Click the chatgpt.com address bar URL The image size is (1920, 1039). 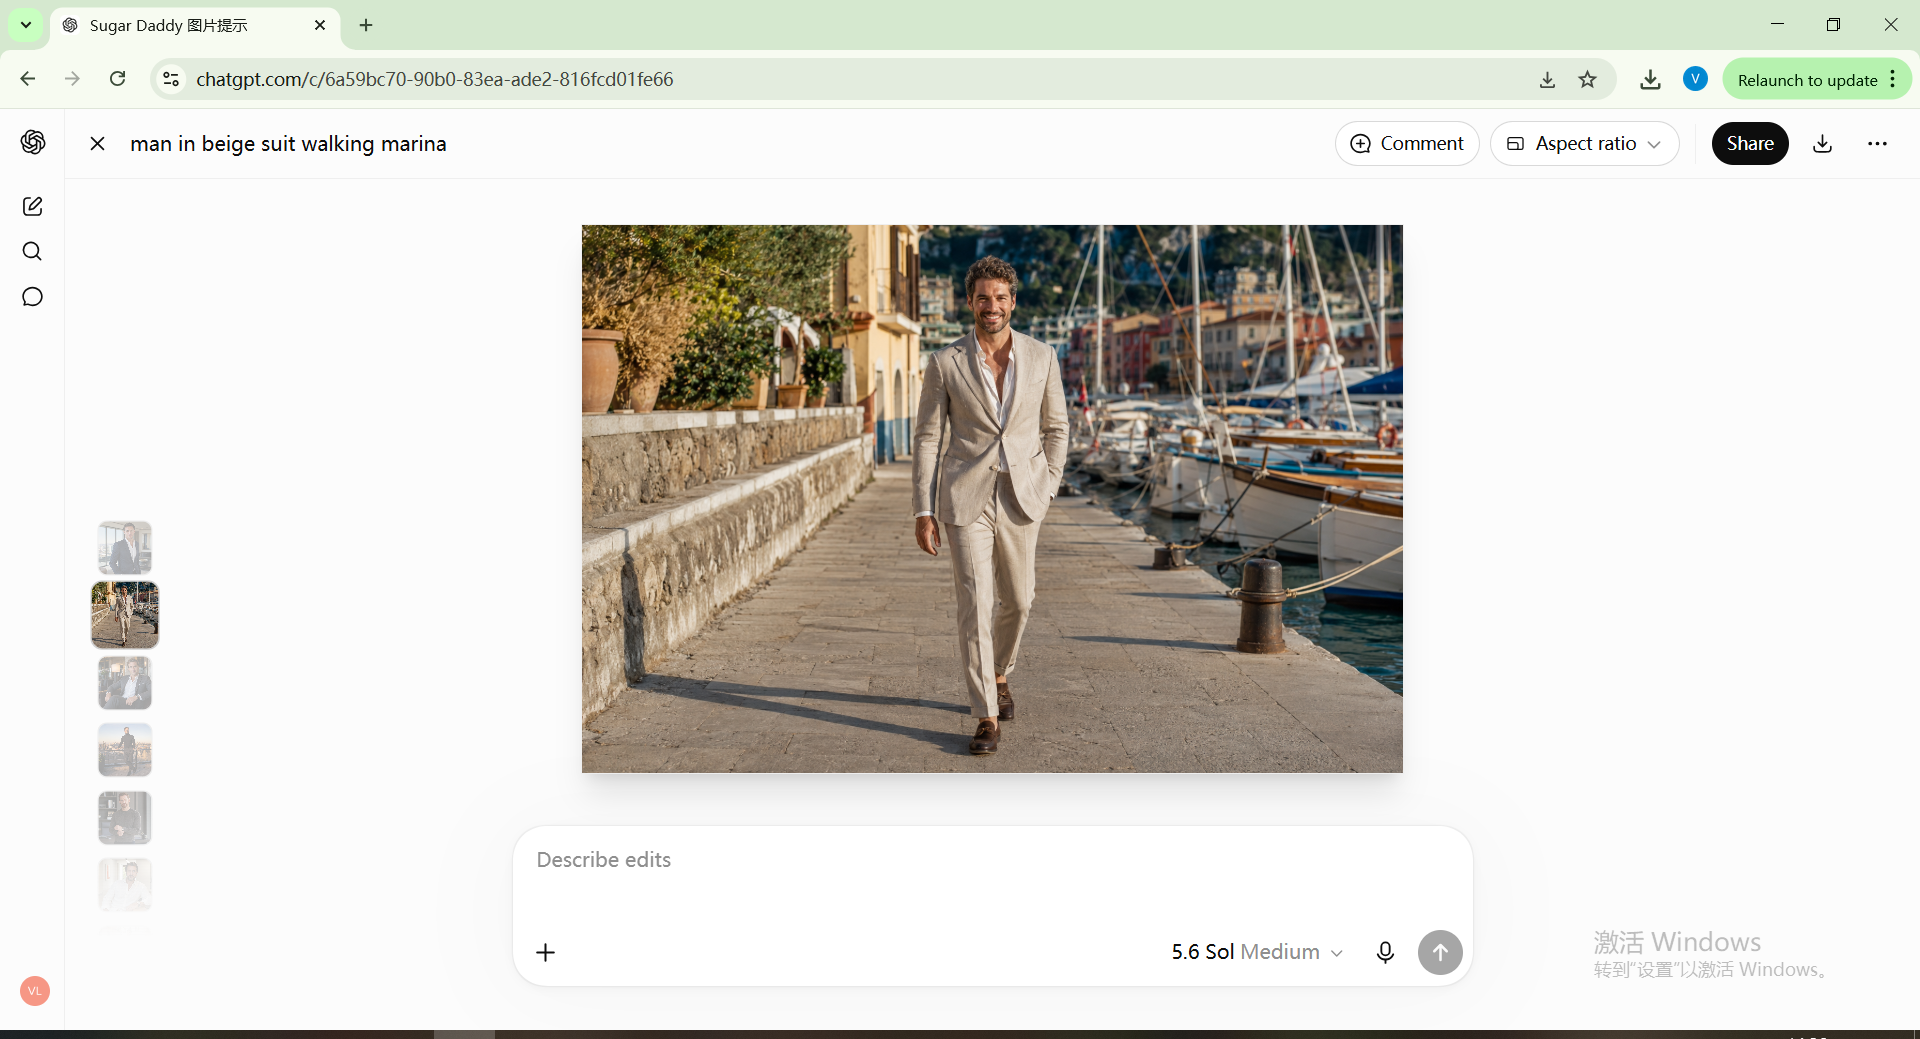click(435, 79)
